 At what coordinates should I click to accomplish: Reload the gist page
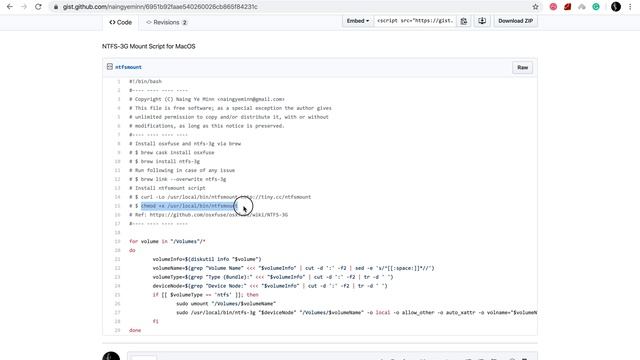[x=38, y=7]
